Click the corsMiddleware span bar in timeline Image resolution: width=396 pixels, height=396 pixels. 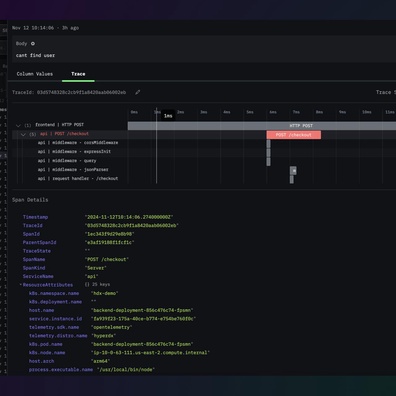pyautogui.click(x=268, y=144)
